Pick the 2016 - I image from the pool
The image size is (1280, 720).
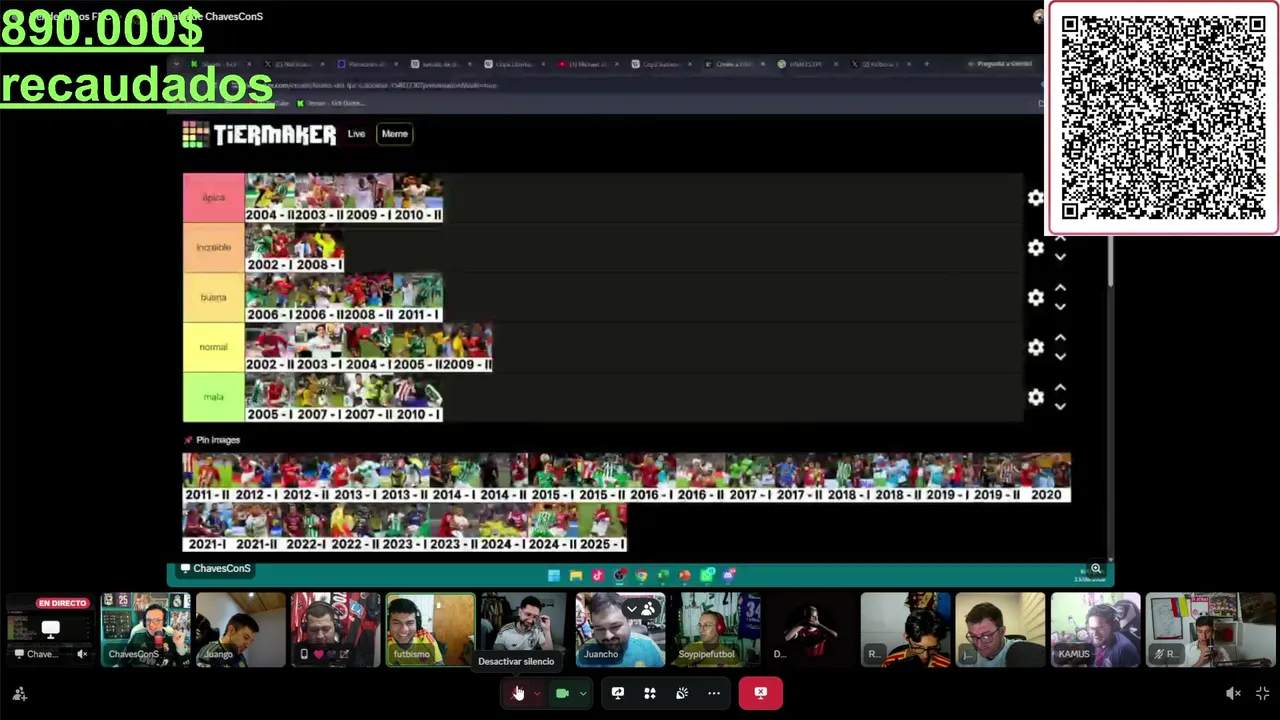[652, 478]
